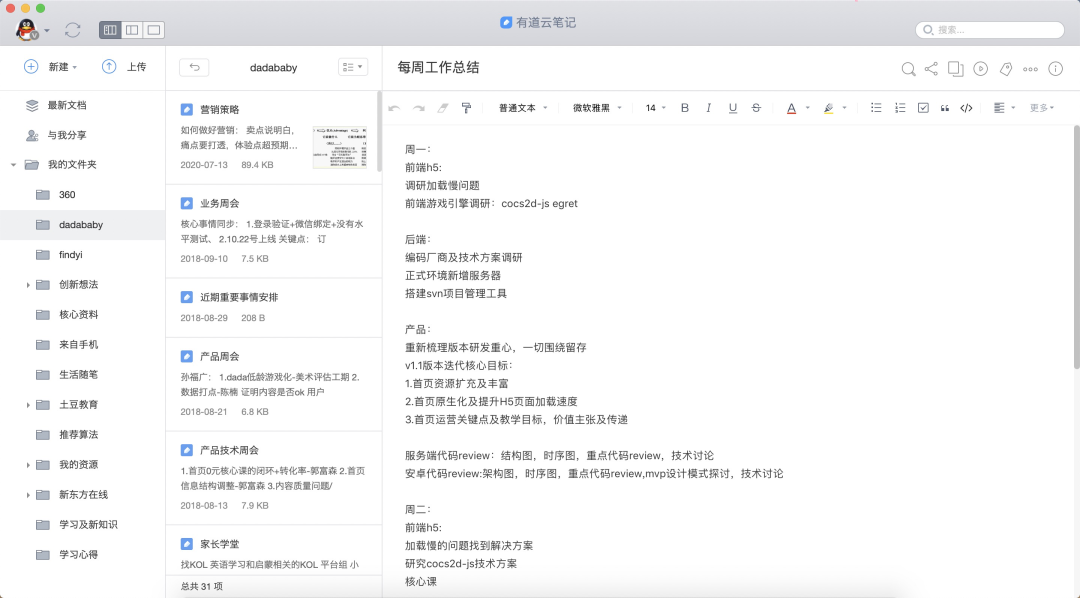Open the font size 14 dropdown

[x=656, y=107]
